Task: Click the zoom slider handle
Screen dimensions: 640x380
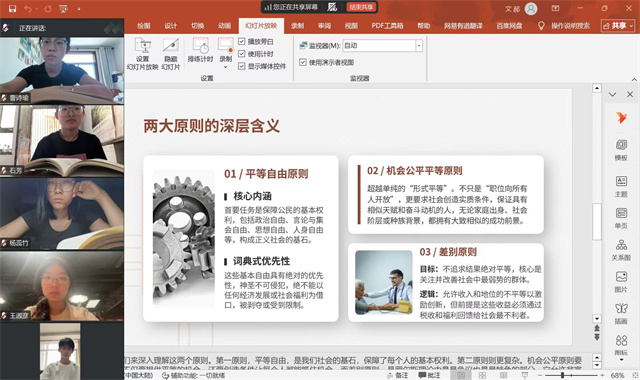Action: click(x=562, y=375)
